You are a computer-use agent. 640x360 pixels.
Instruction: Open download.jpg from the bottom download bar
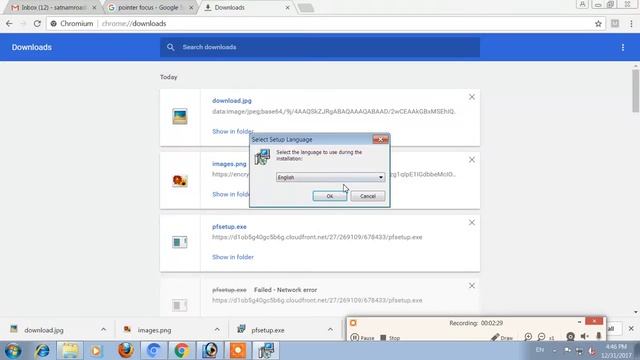44,330
